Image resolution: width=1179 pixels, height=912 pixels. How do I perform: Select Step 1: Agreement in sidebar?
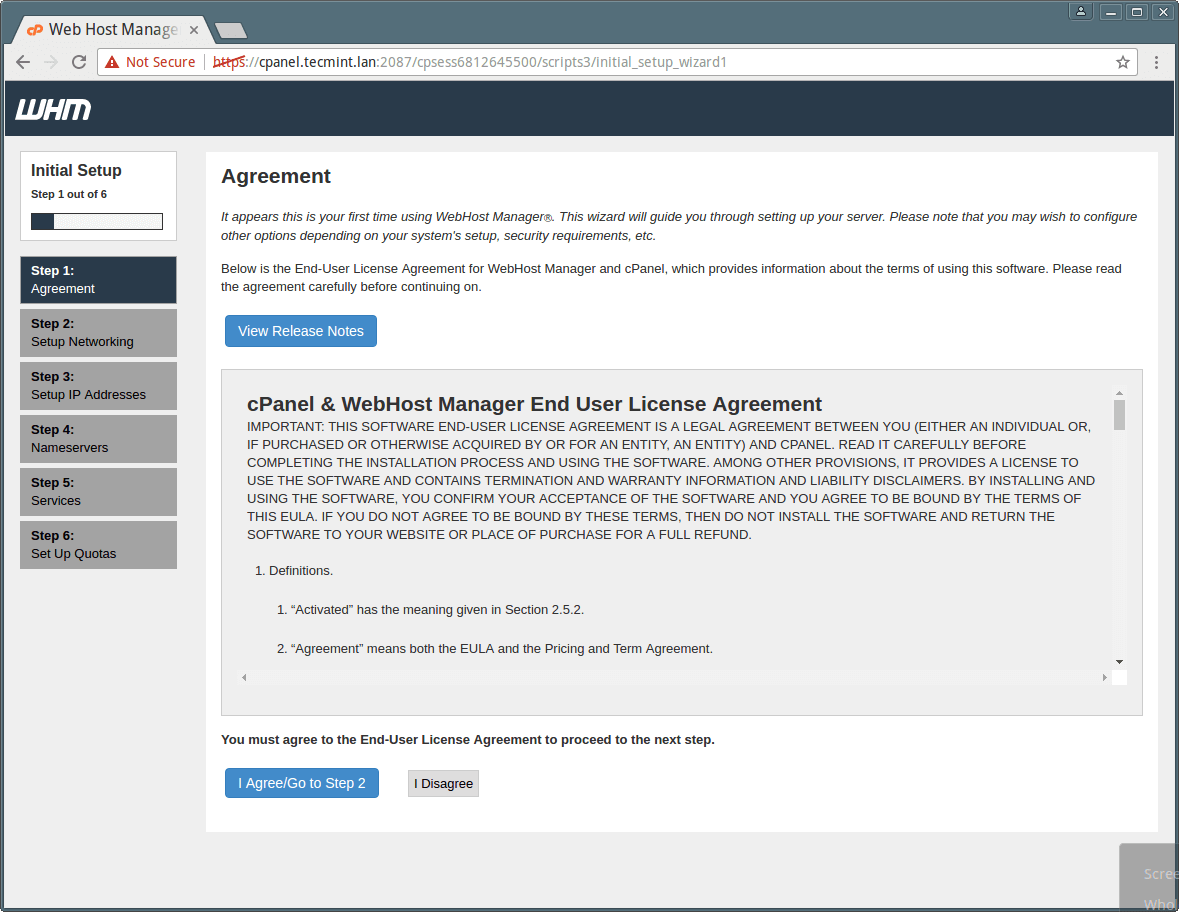coord(99,280)
